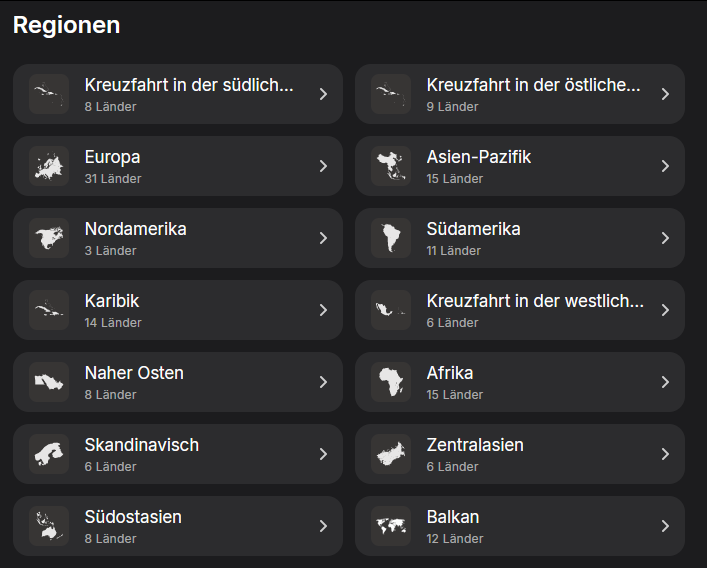Viewport: 707px width, 568px height.
Task: Click the Südostasien map icon
Action: (49, 526)
